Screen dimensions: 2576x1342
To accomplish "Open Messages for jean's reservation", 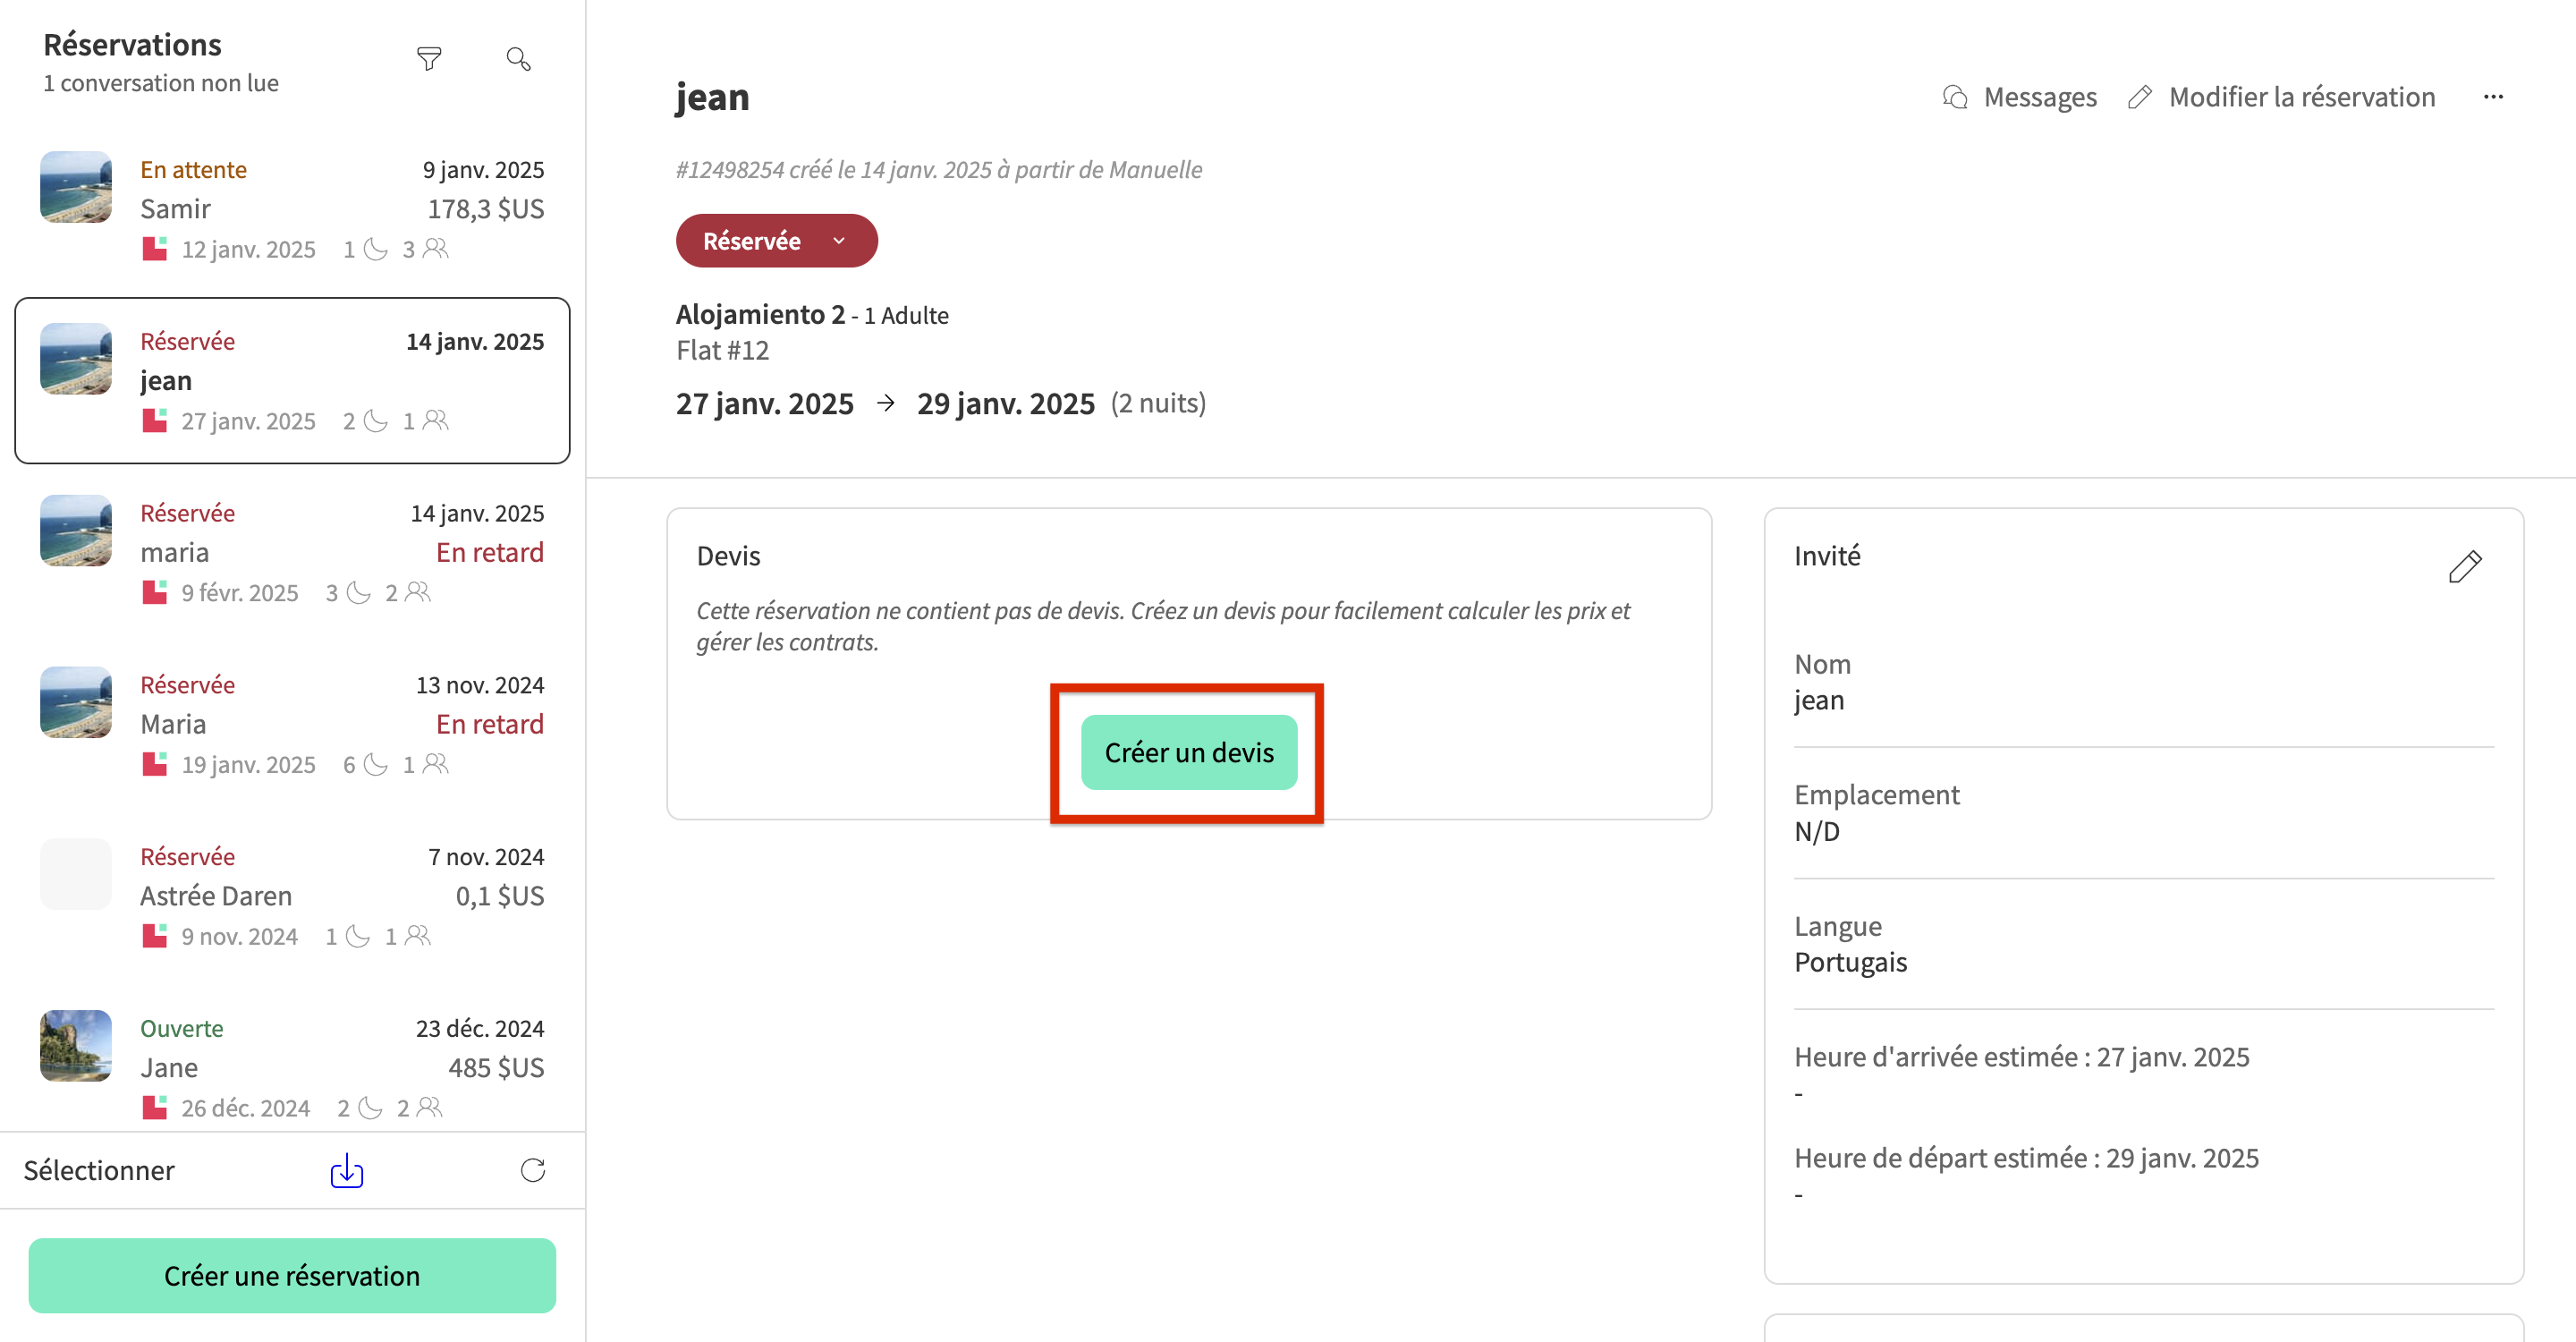I will click(x=2019, y=96).
